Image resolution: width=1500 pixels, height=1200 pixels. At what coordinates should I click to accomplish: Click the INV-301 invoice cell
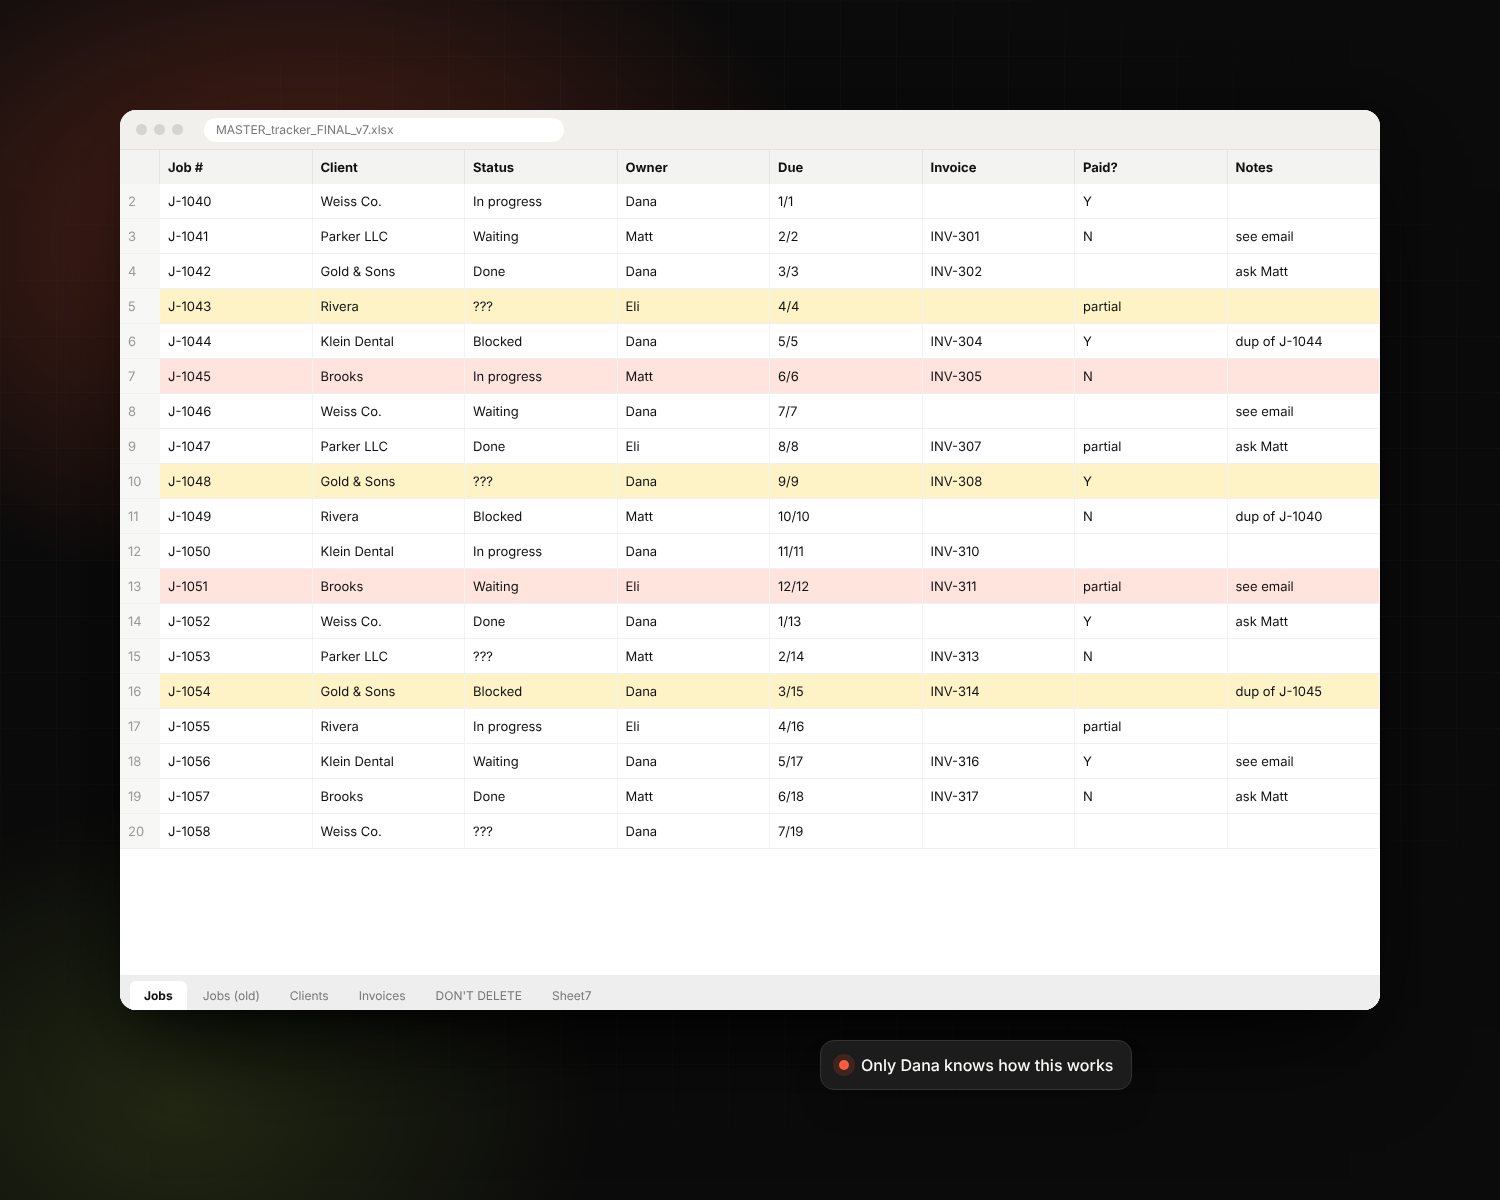pos(998,236)
